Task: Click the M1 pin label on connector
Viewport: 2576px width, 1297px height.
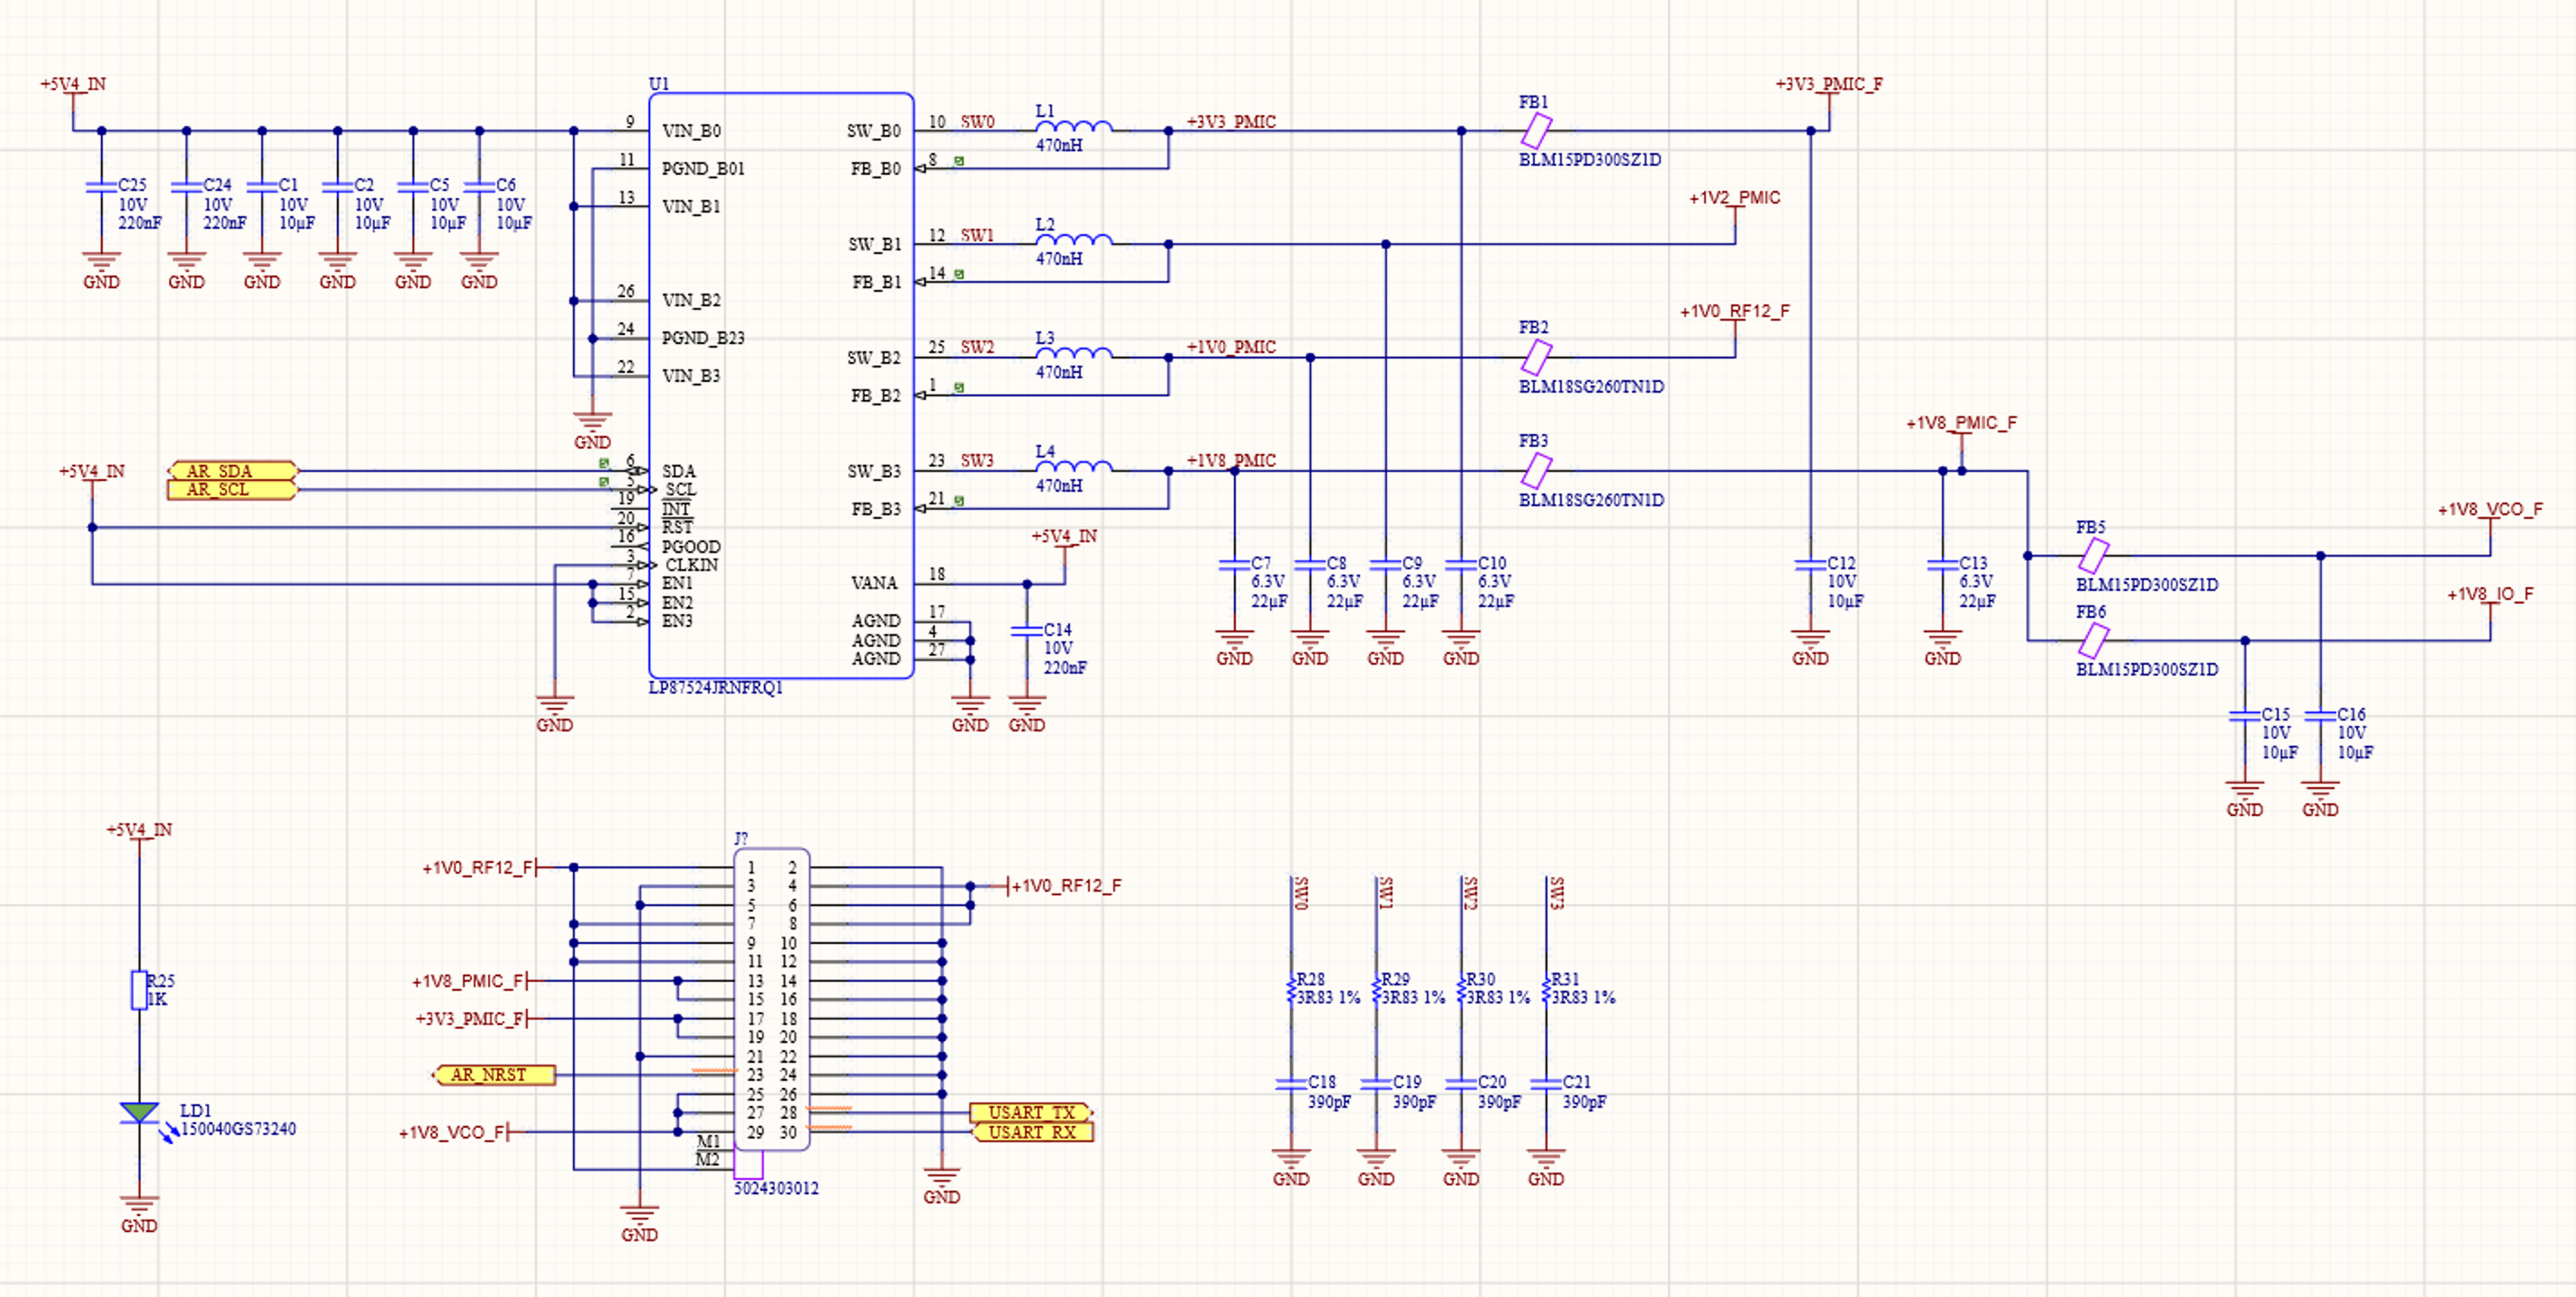Action: [708, 1142]
